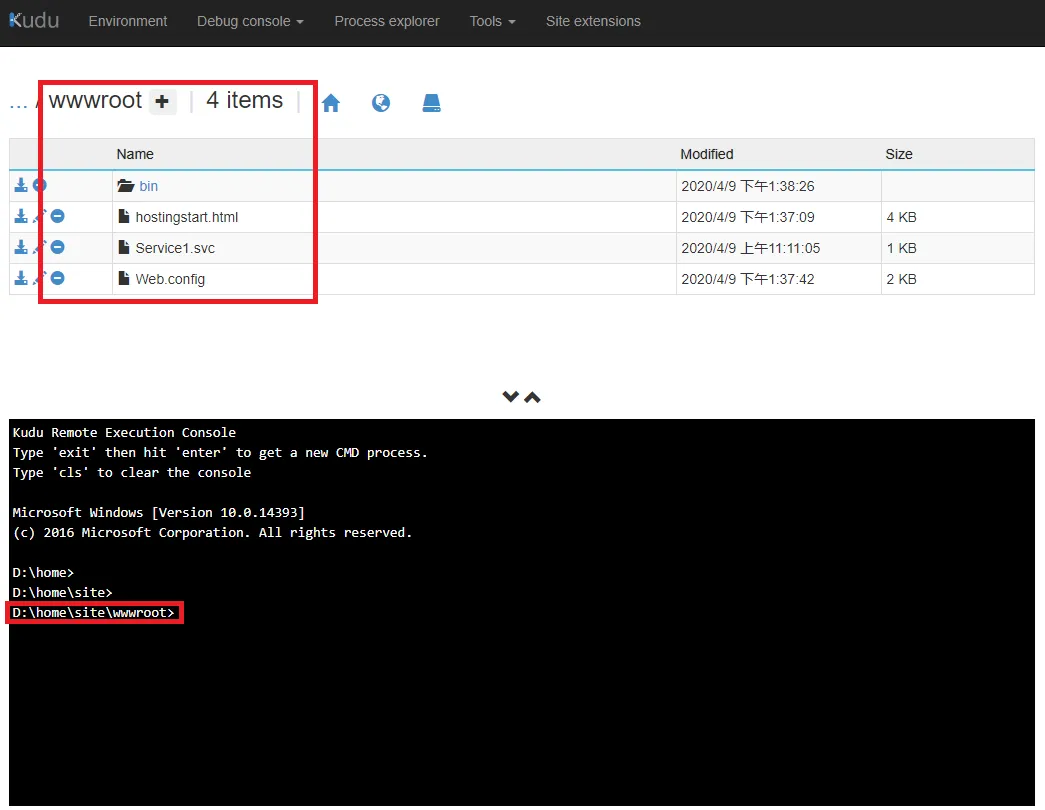Edit hostingstart.html with pencil icon

39,216
